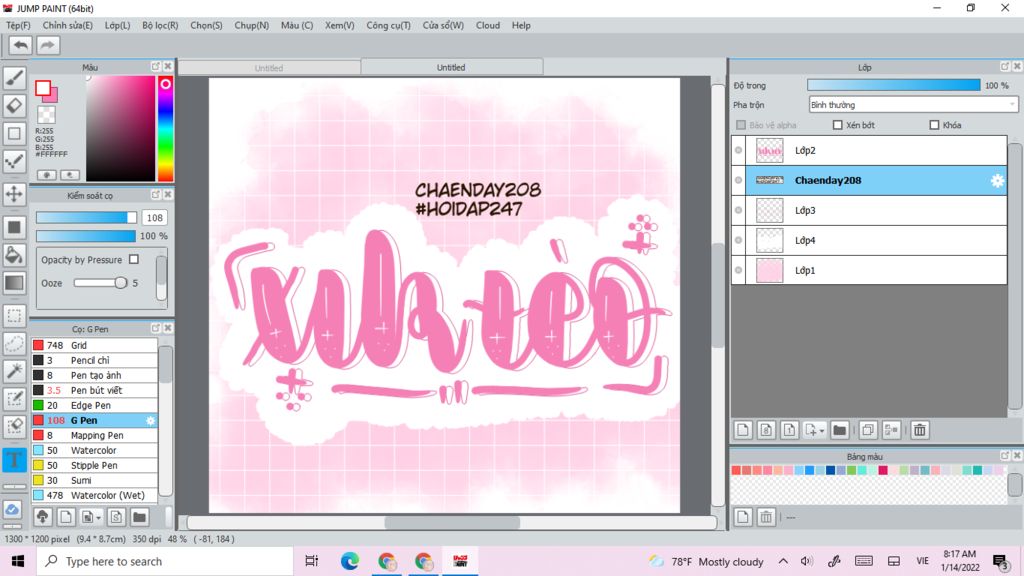Open the Lớp(L) menu

pyautogui.click(x=118, y=25)
